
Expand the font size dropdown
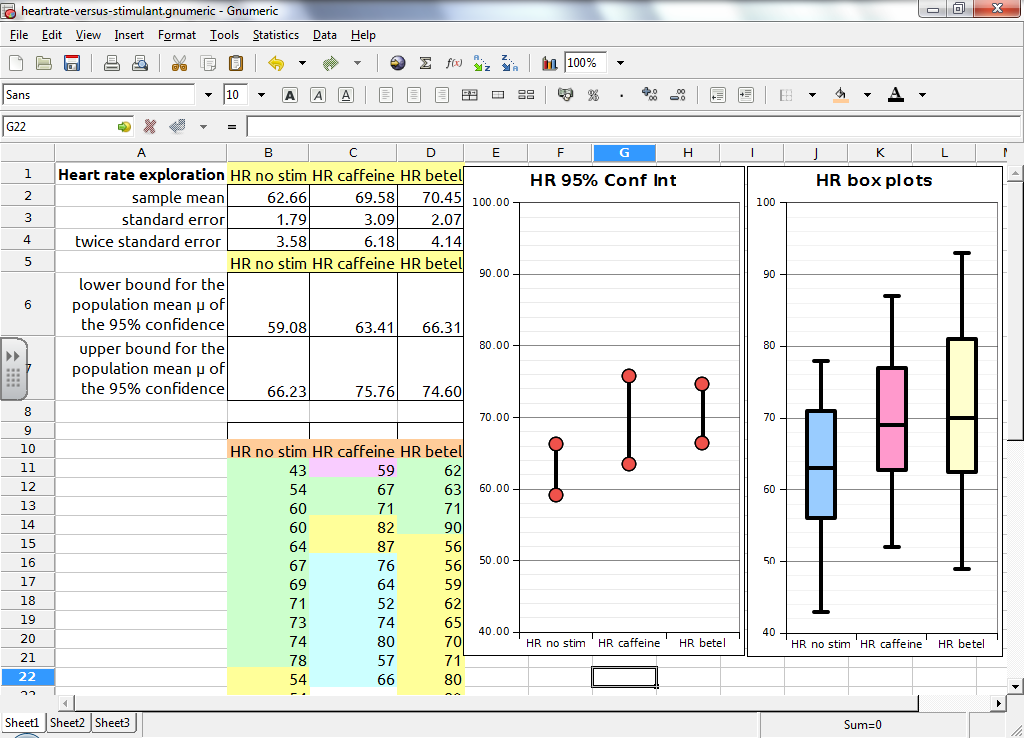click(x=261, y=95)
